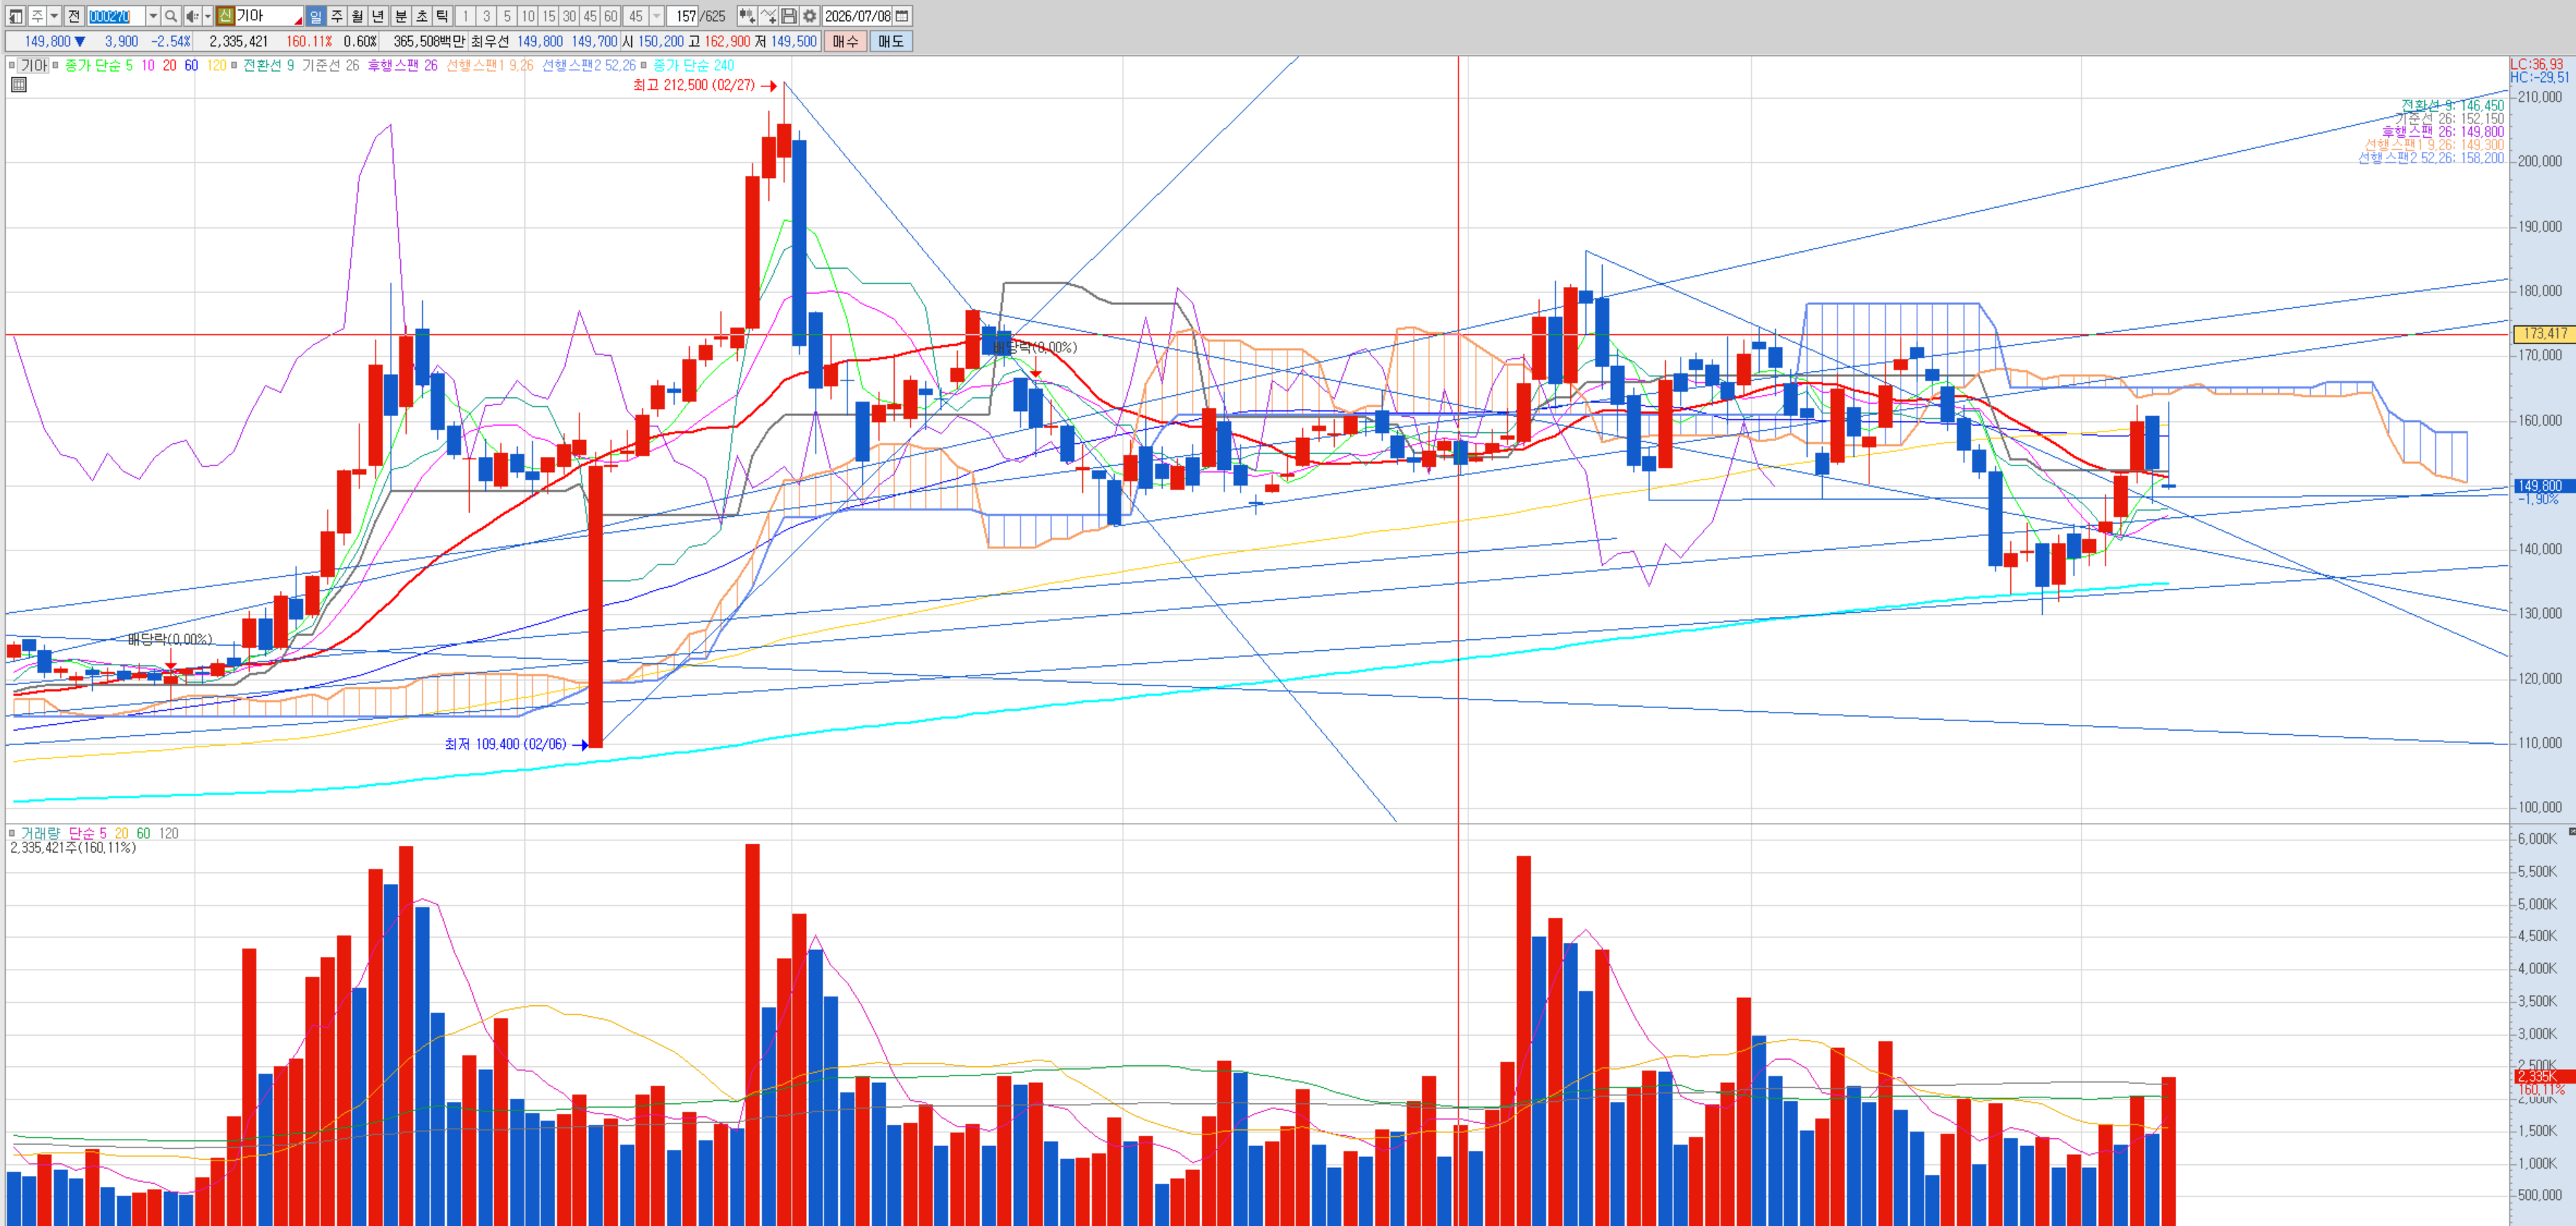Click the 최우선 best quote label
The image size is (2576, 1226).
[x=490, y=41]
